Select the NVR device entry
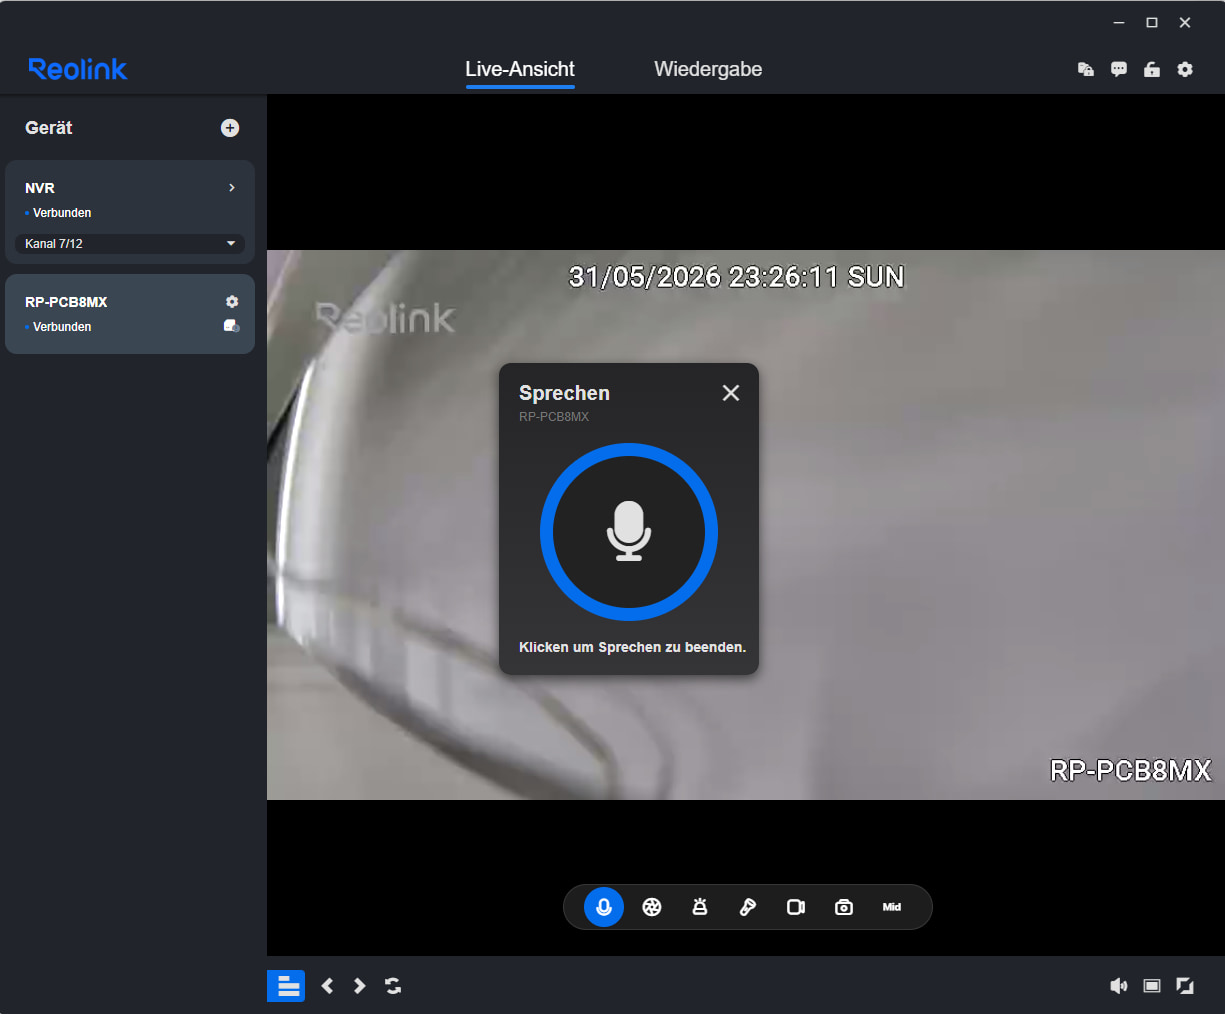The height and width of the screenshot is (1014, 1225). tap(130, 212)
